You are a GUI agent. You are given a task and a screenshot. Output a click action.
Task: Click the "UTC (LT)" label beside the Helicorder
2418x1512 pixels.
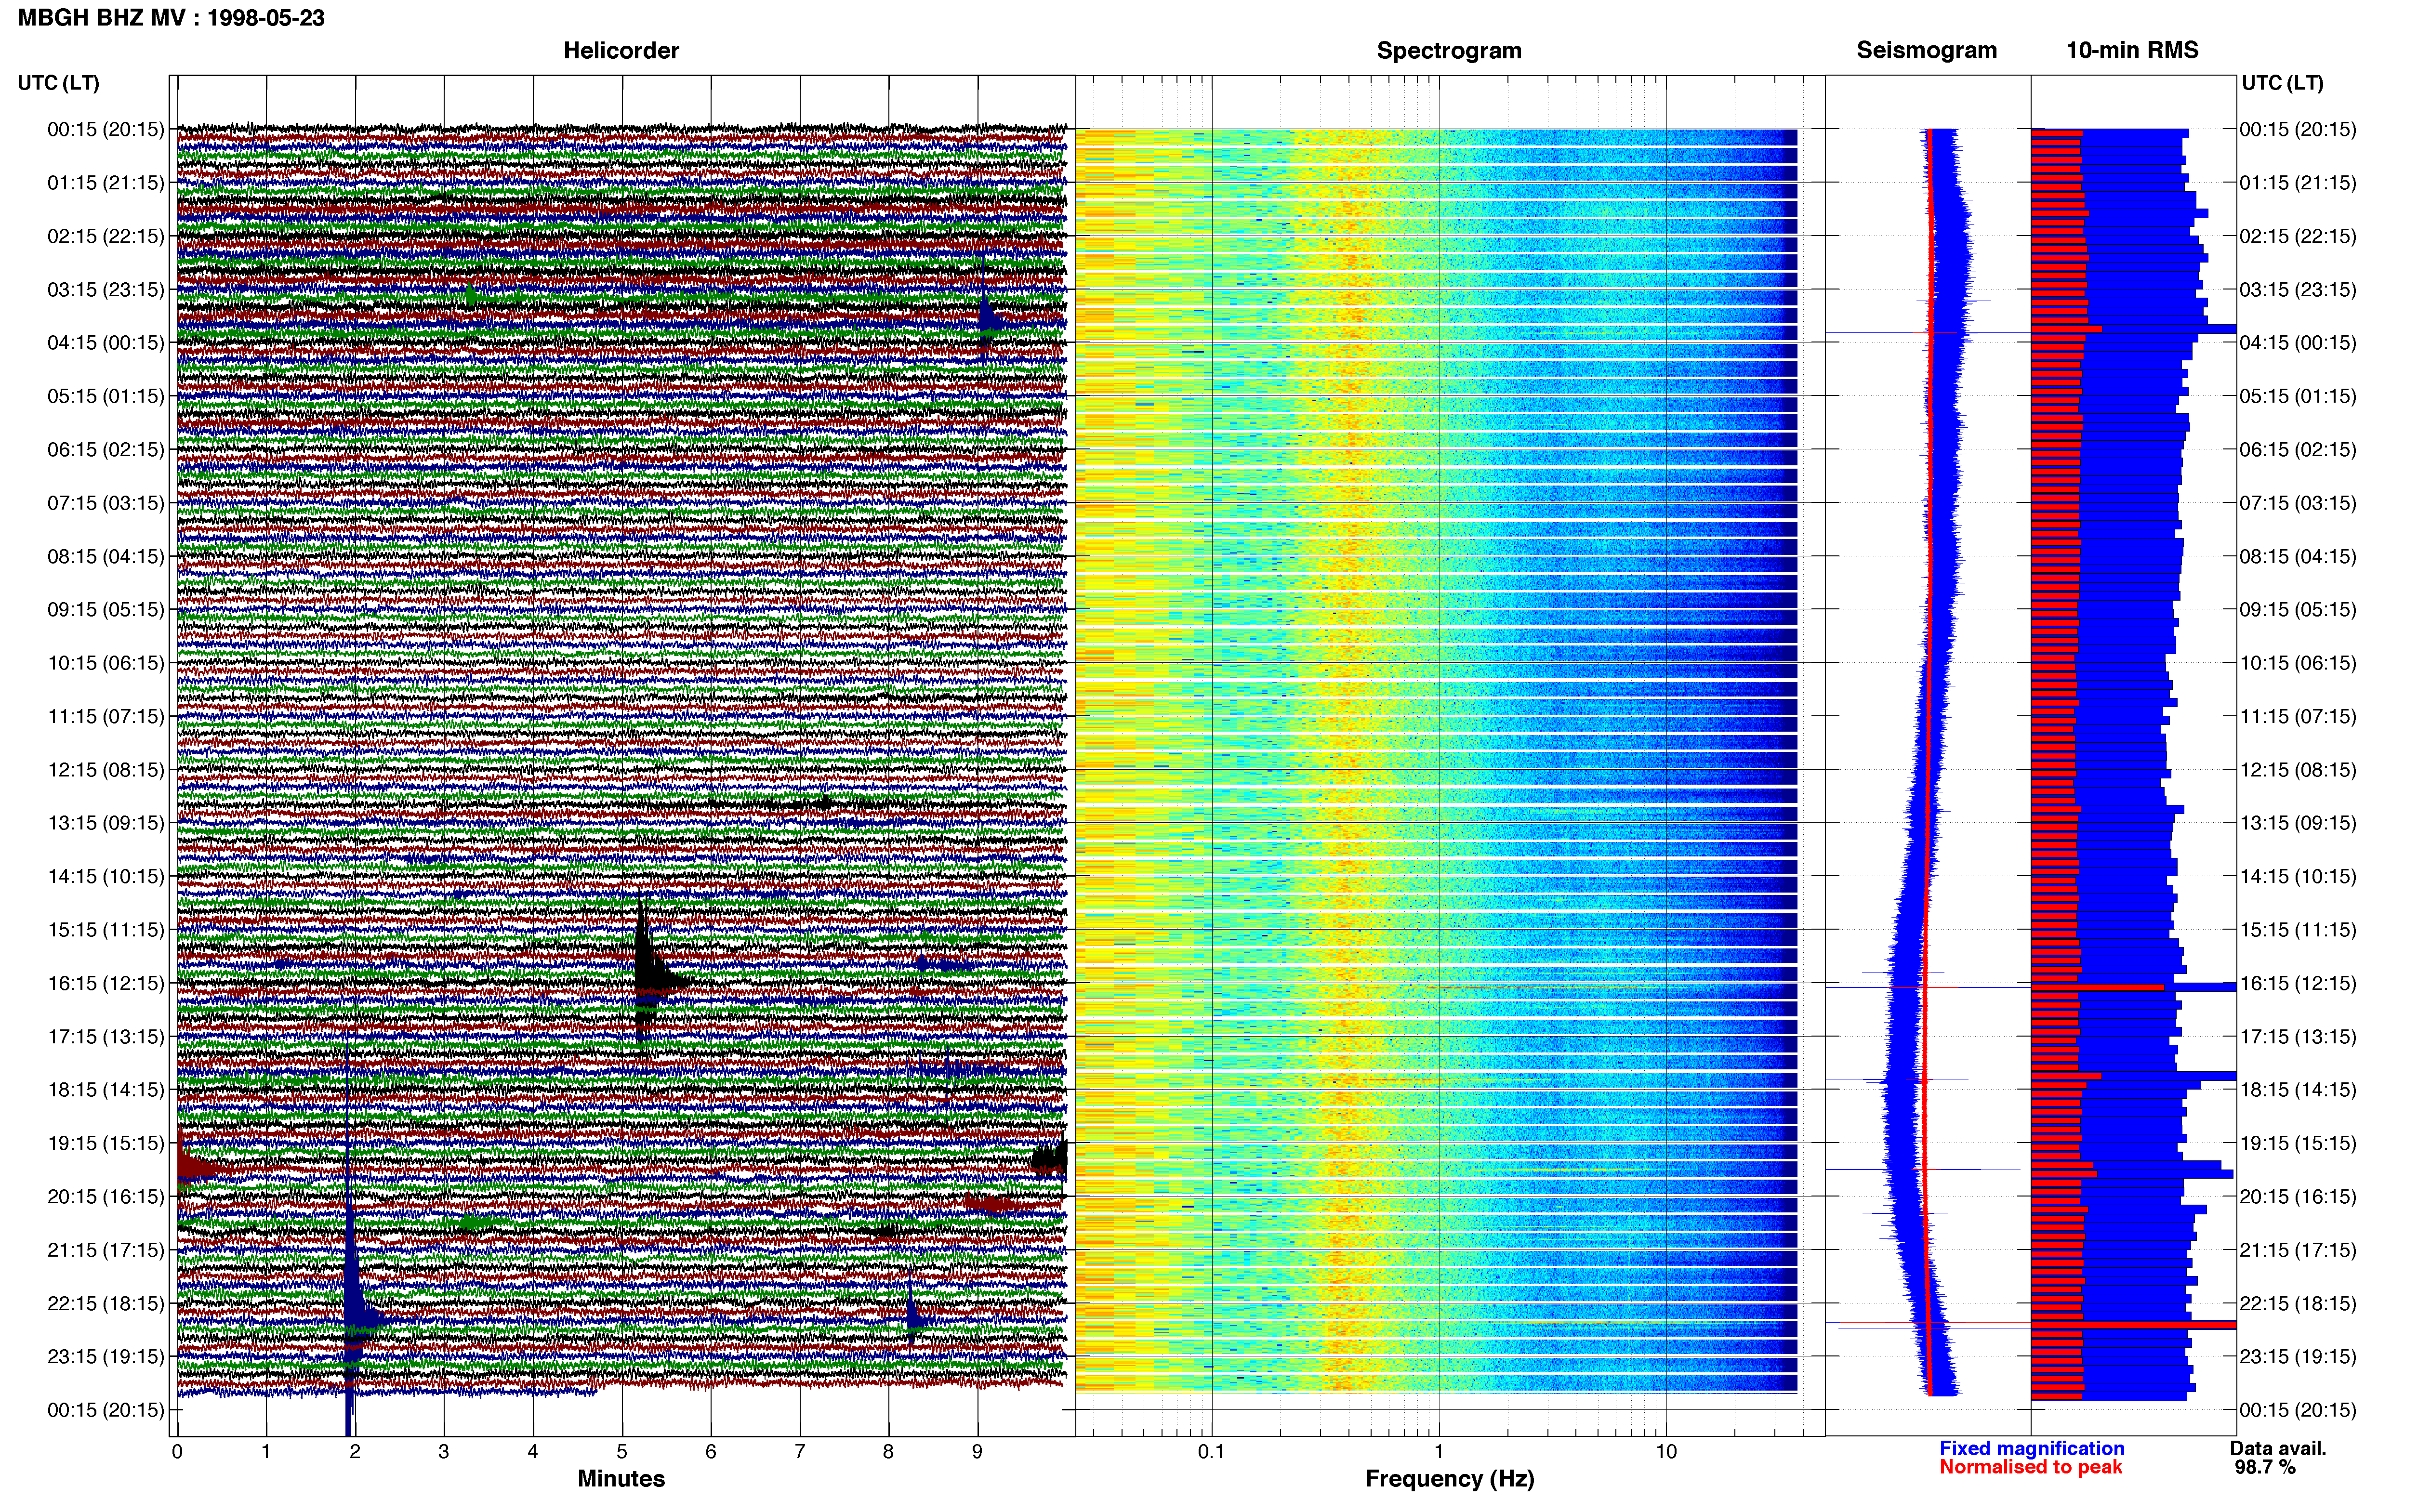pos(59,83)
